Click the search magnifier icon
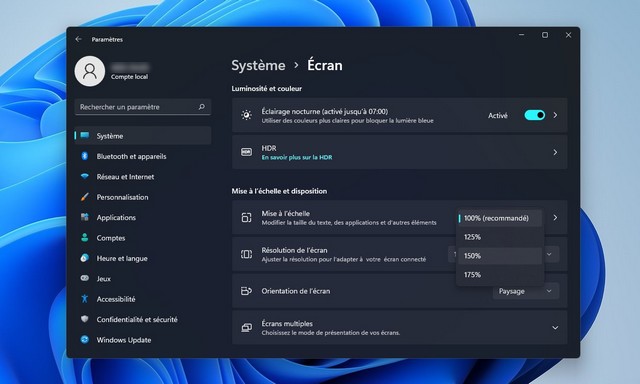 (x=201, y=107)
